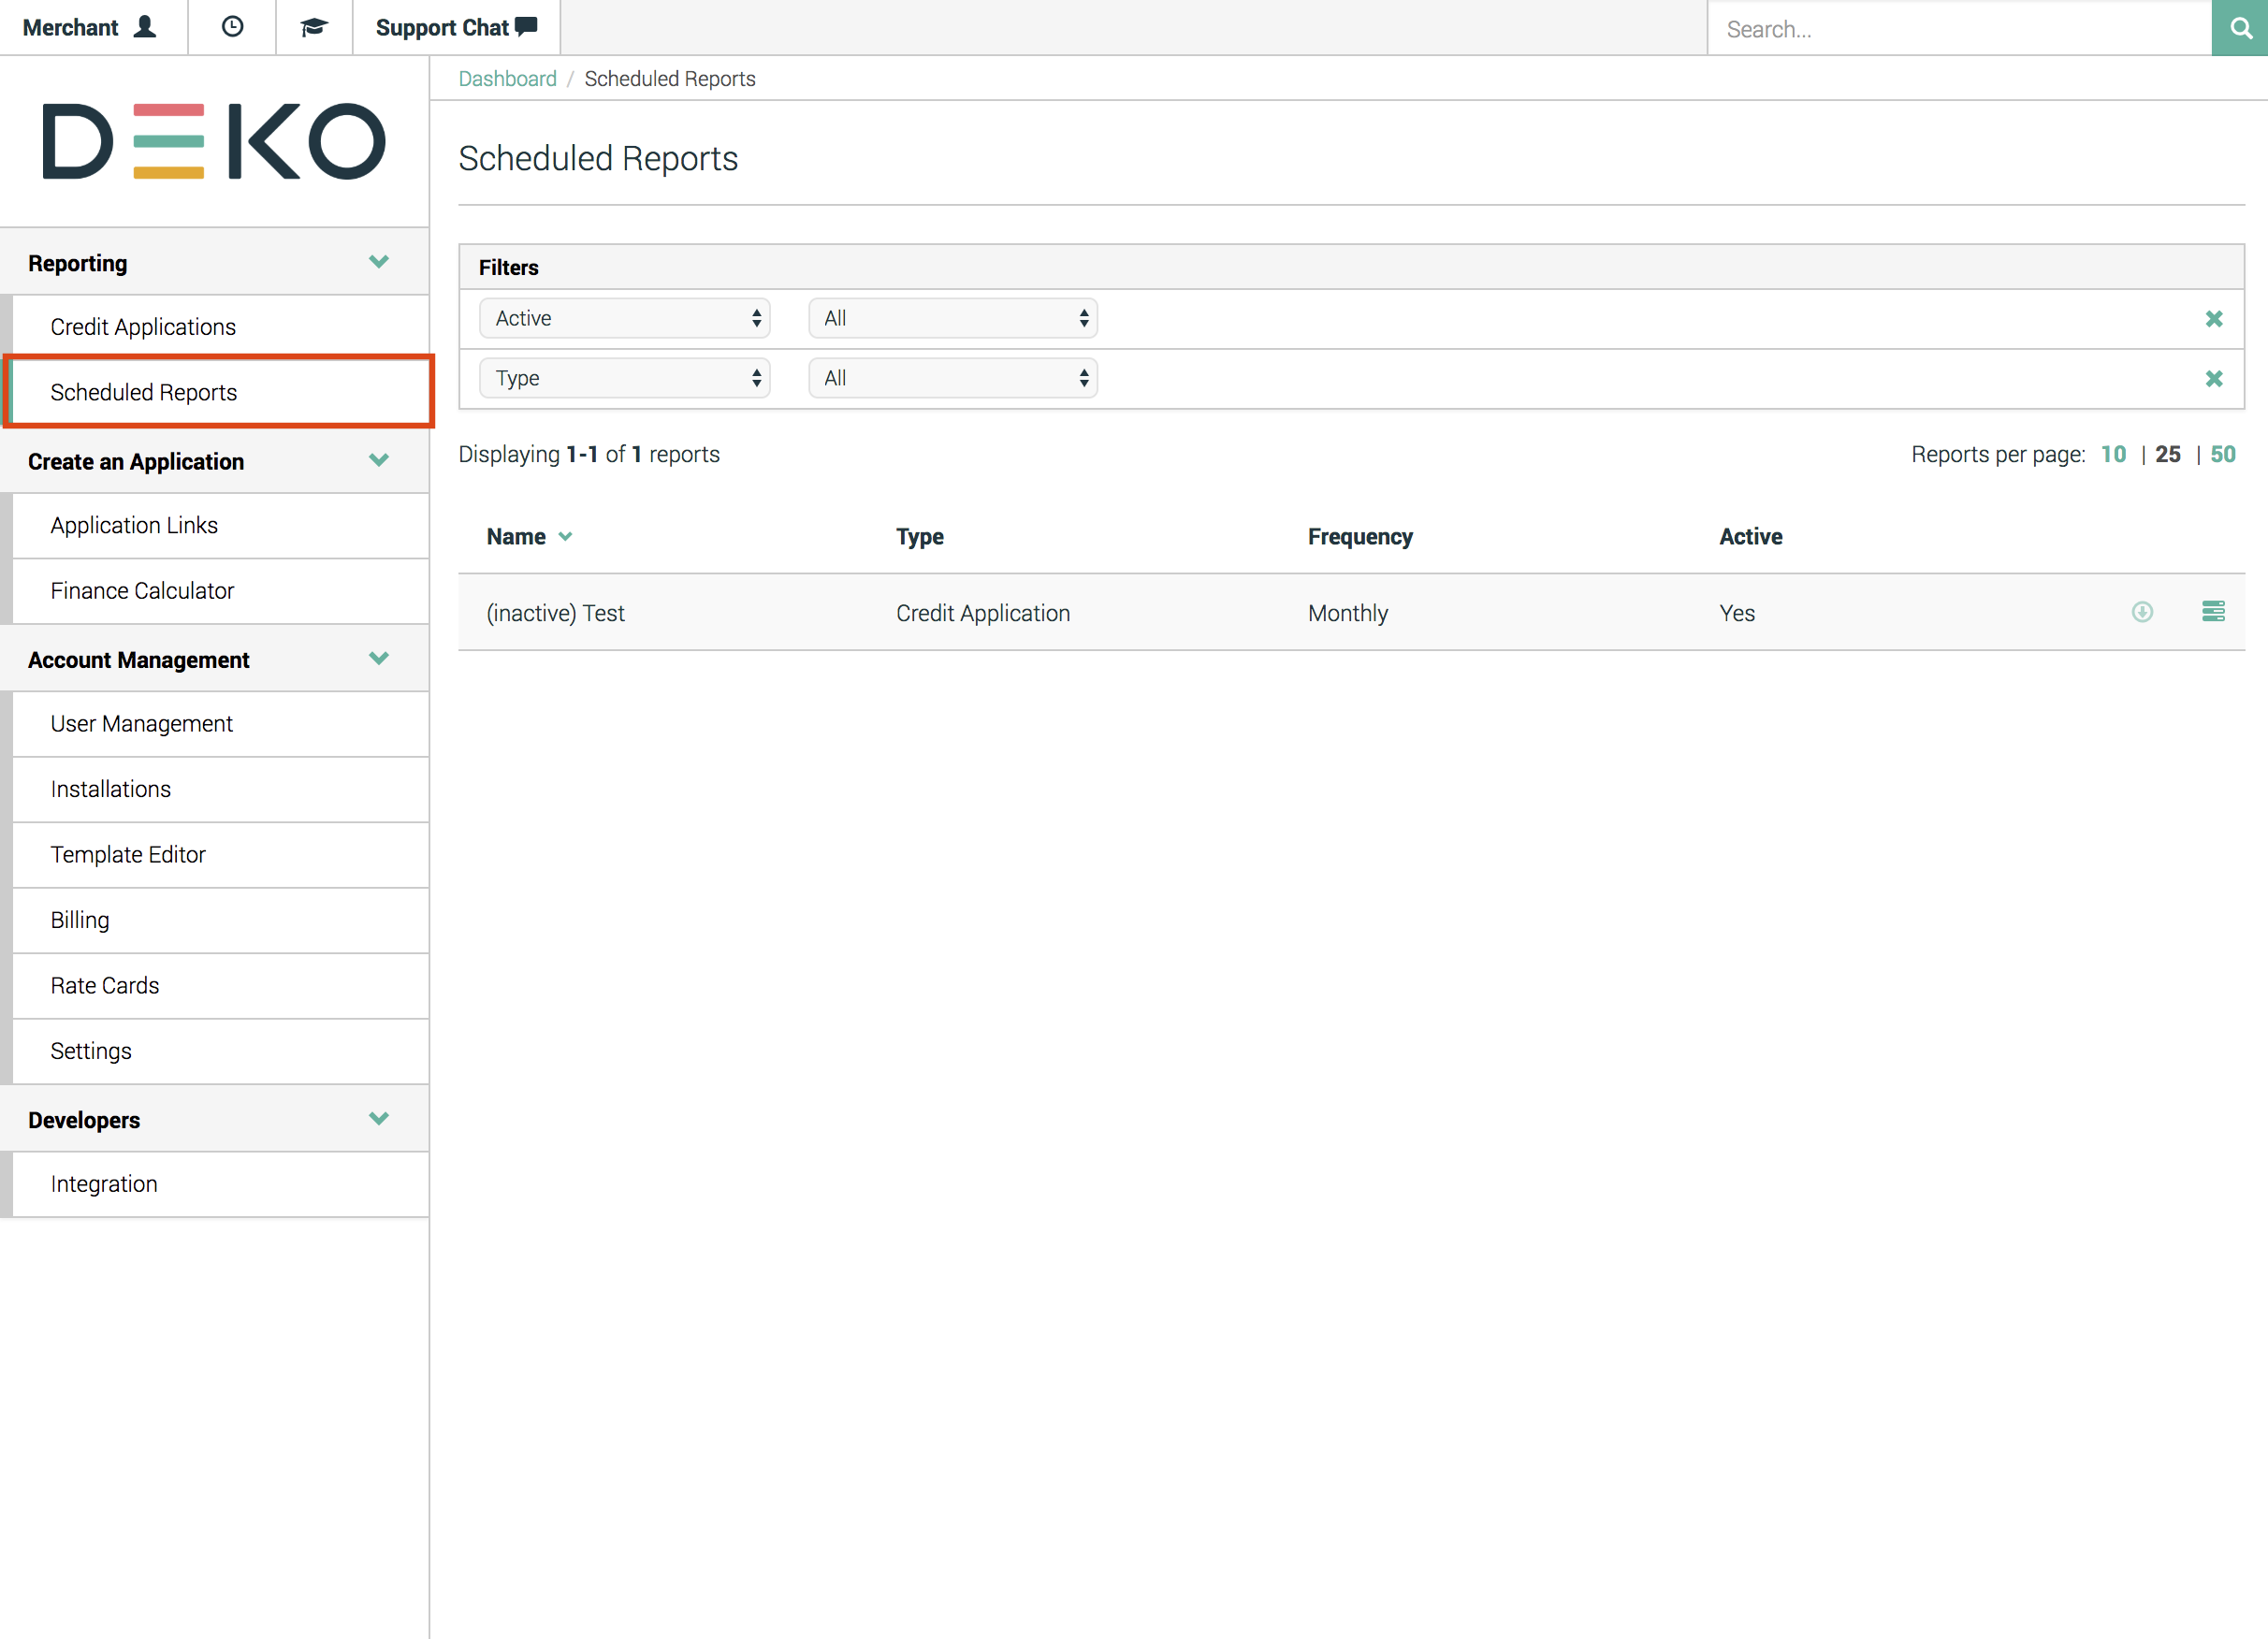Viewport: 2268px width, 1639px height.
Task: Click the Dashboard breadcrumb link
Action: [x=507, y=79]
